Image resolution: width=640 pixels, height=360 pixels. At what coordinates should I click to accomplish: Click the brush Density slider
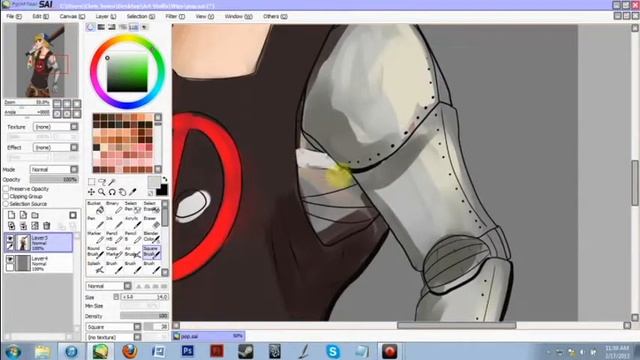pyautogui.click(x=144, y=316)
